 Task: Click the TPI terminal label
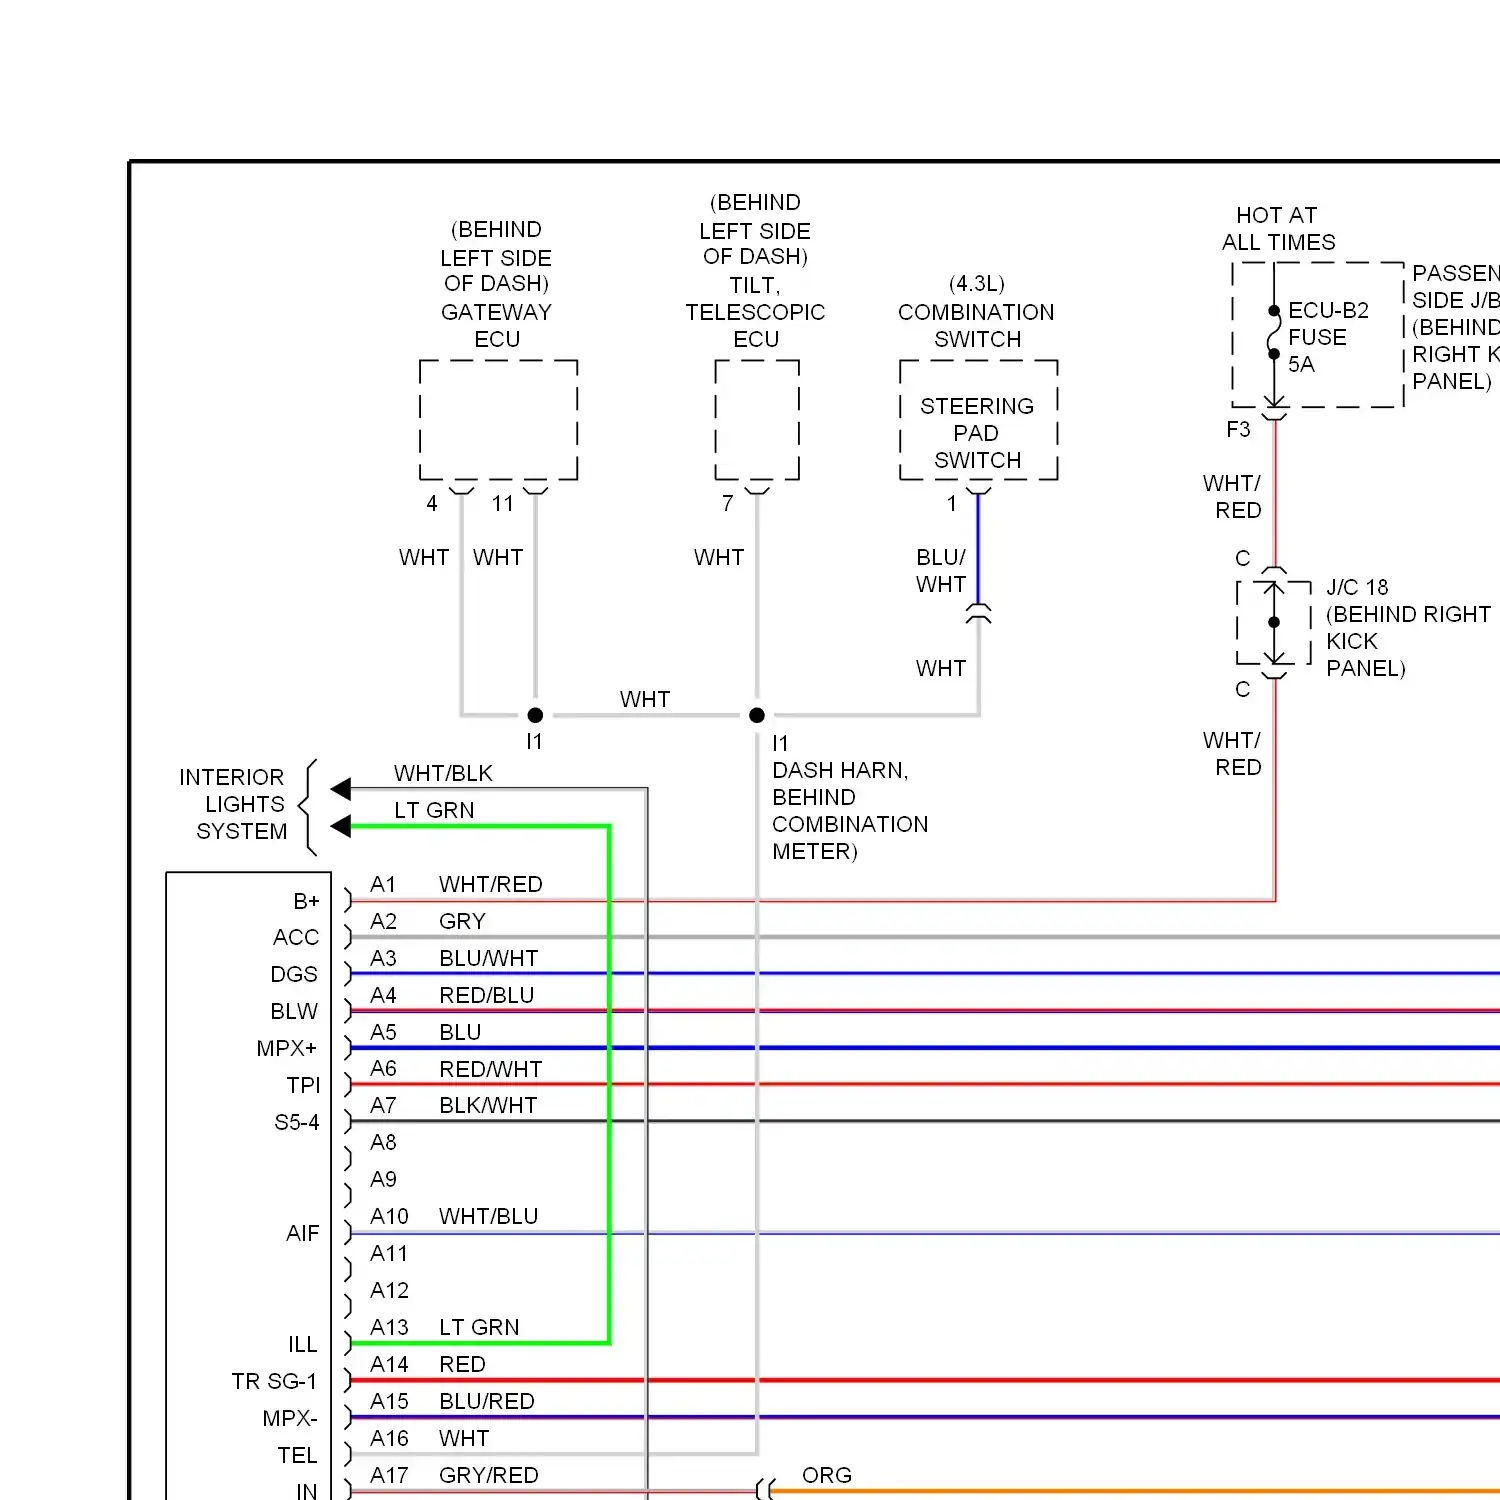pos(303,1085)
